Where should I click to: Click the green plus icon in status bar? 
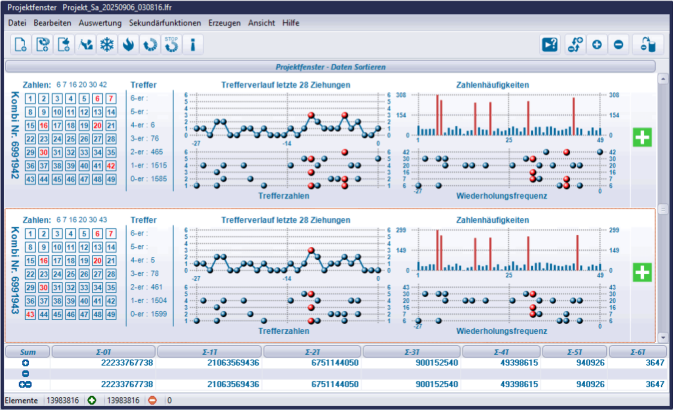point(92,401)
